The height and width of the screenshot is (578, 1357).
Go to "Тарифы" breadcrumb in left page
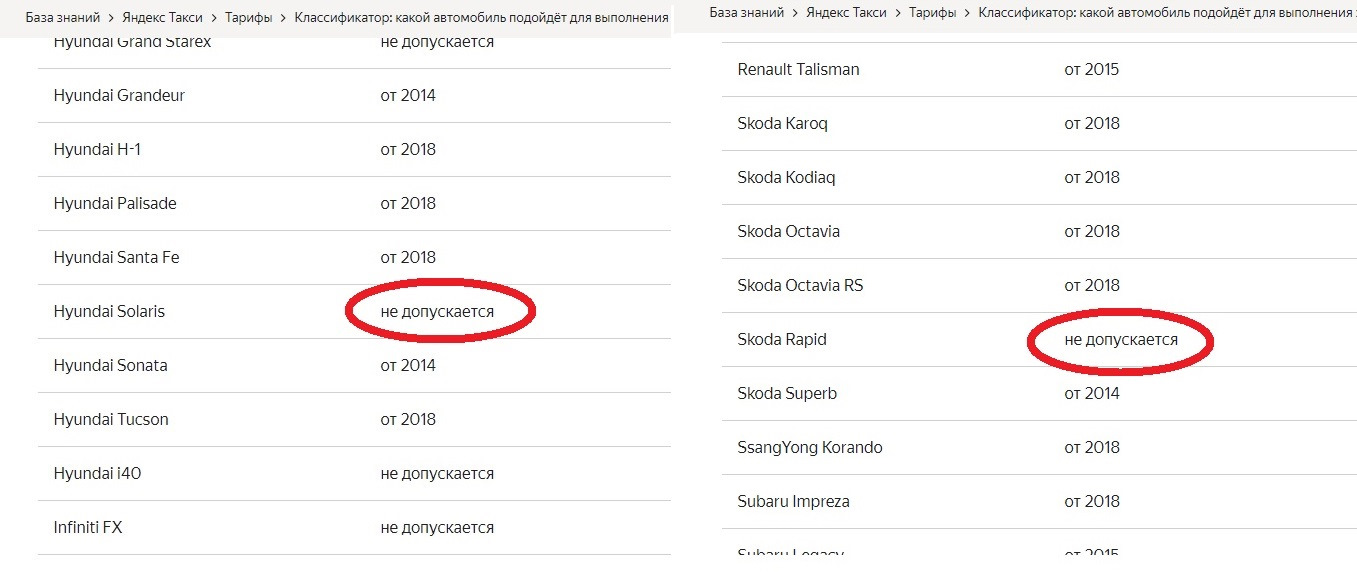tap(247, 18)
